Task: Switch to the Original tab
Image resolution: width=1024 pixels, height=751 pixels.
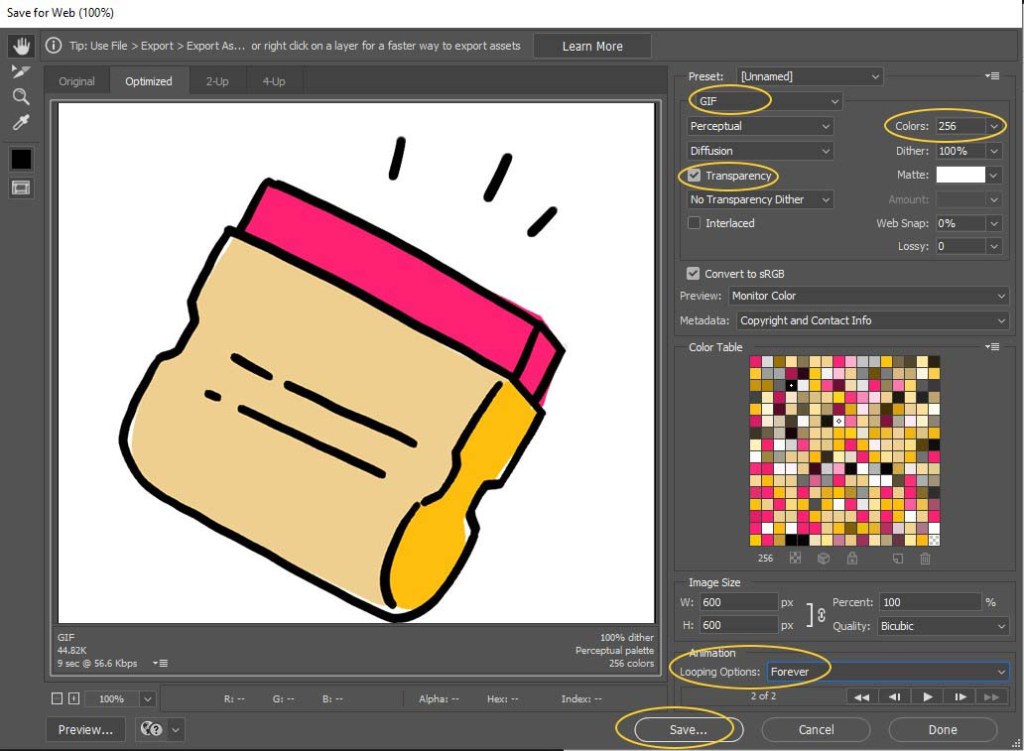Action: 77,81
